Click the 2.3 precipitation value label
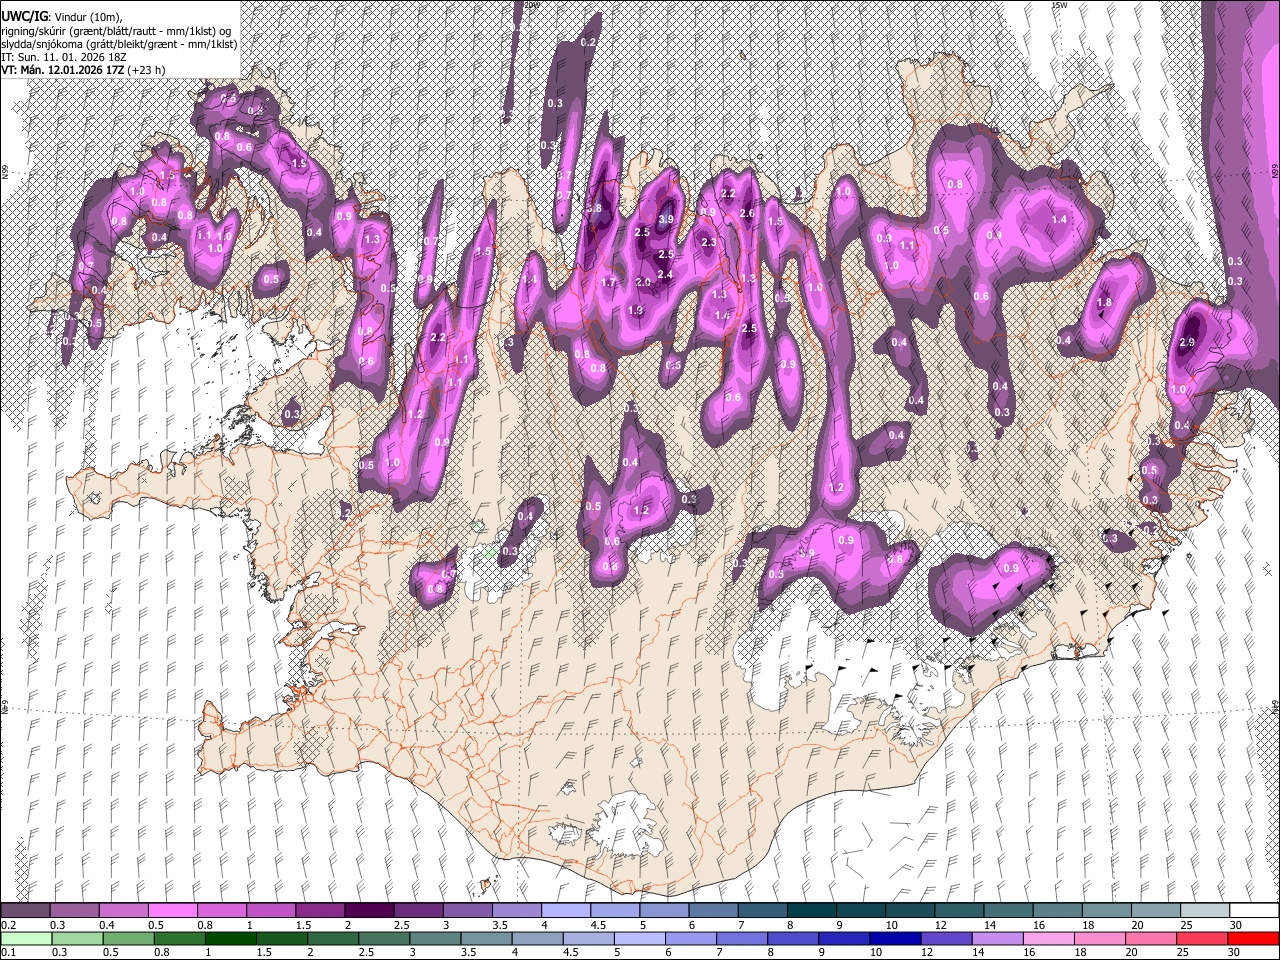This screenshot has height=960, width=1280. pyautogui.click(x=709, y=243)
